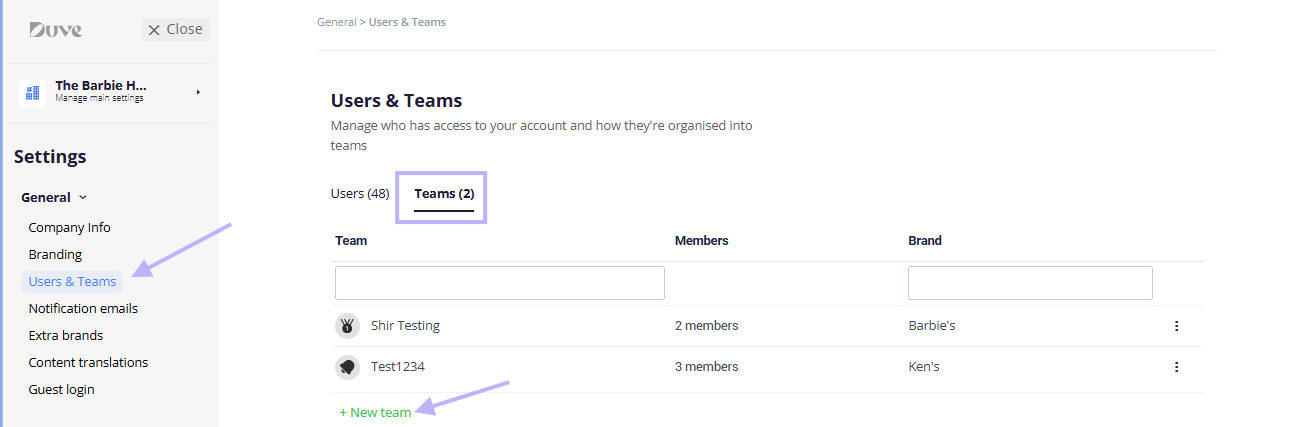Close the settings panel
The height and width of the screenshot is (427, 1301).
[x=176, y=29]
